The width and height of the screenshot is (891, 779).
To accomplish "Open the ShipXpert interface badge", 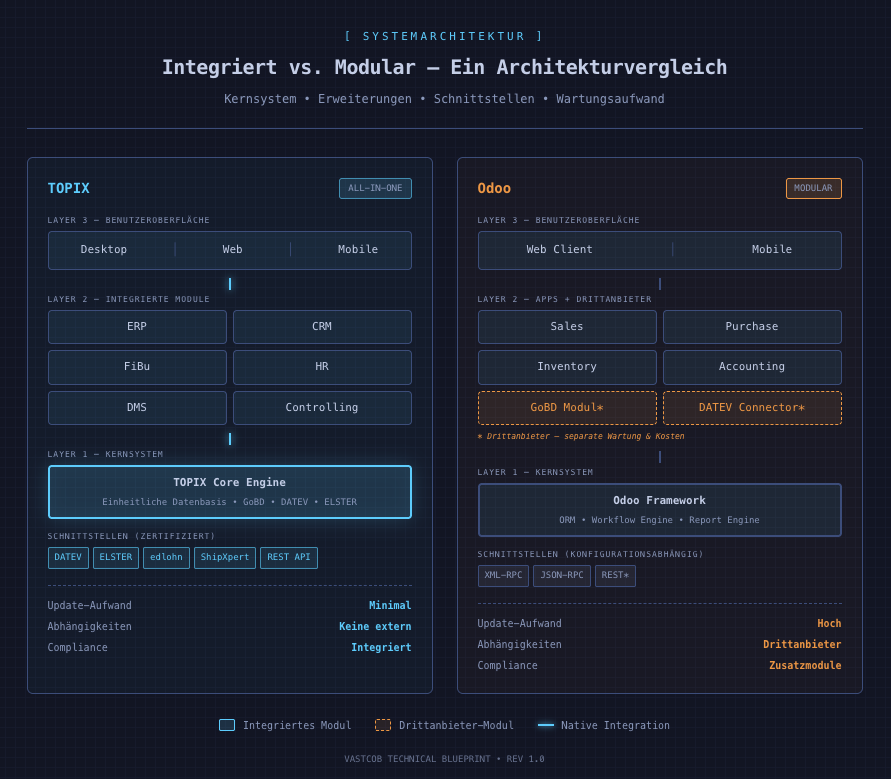I will click(x=224, y=557).
